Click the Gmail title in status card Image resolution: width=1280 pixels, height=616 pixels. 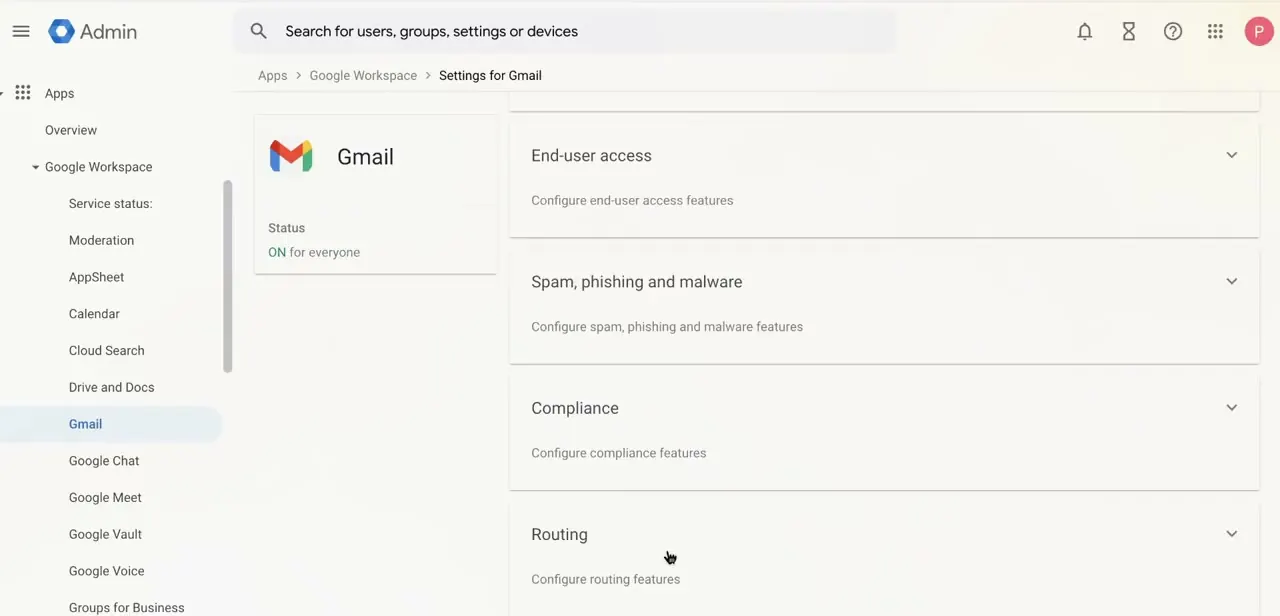365,157
